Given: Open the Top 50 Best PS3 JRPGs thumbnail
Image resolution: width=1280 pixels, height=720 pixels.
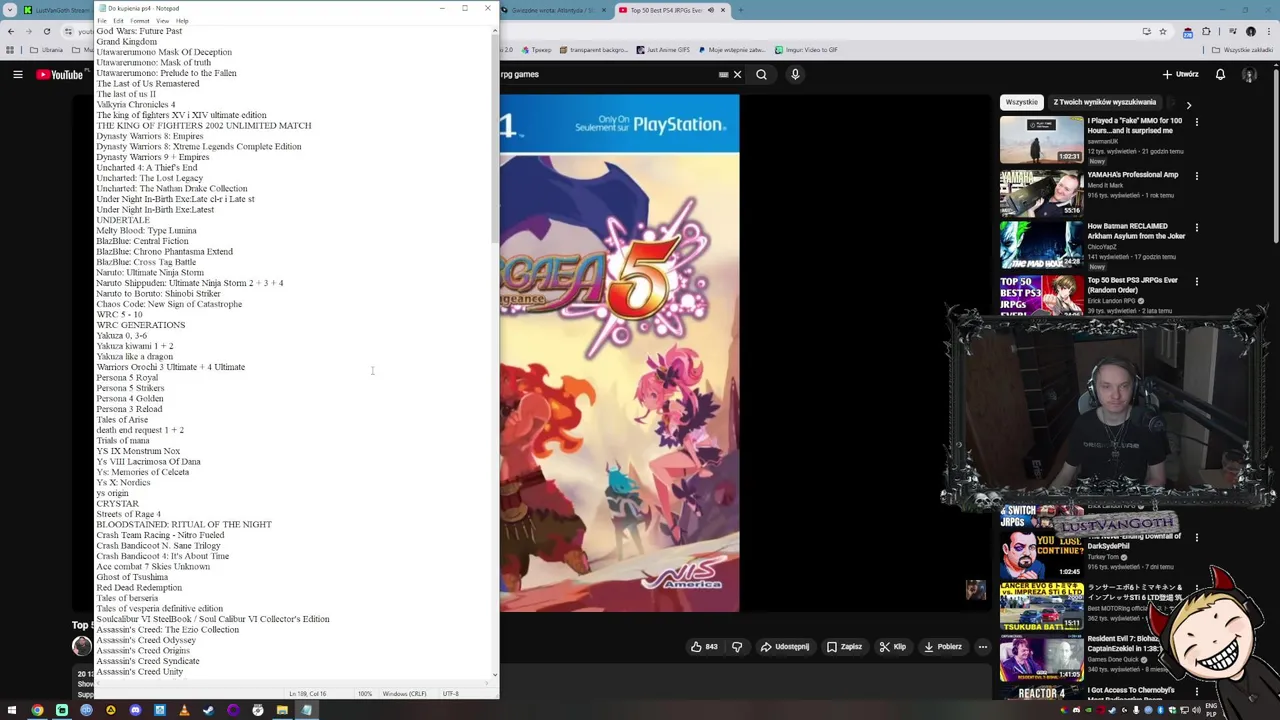Looking at the screenshot, I should (1041, 296).
